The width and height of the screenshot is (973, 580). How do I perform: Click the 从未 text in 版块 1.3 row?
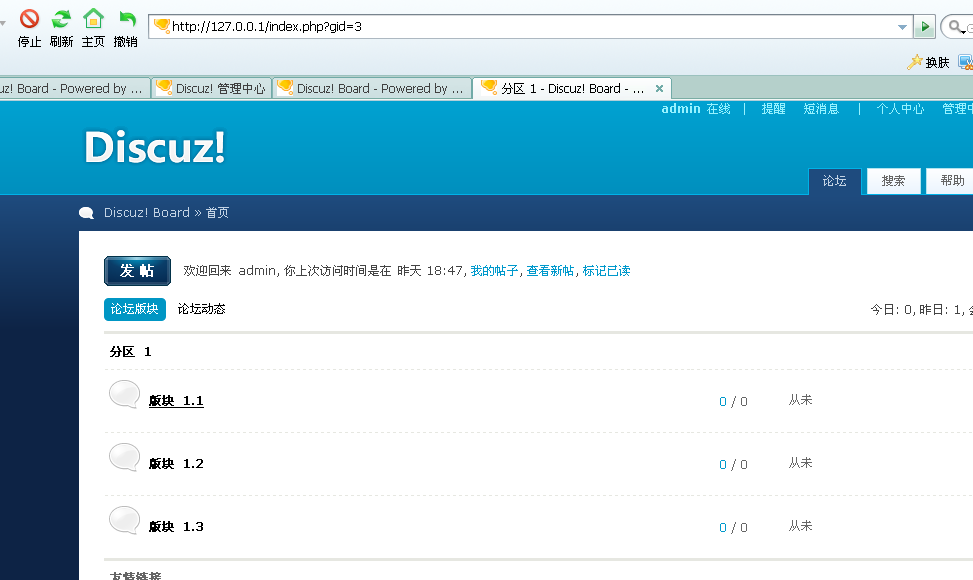point(800,527)
